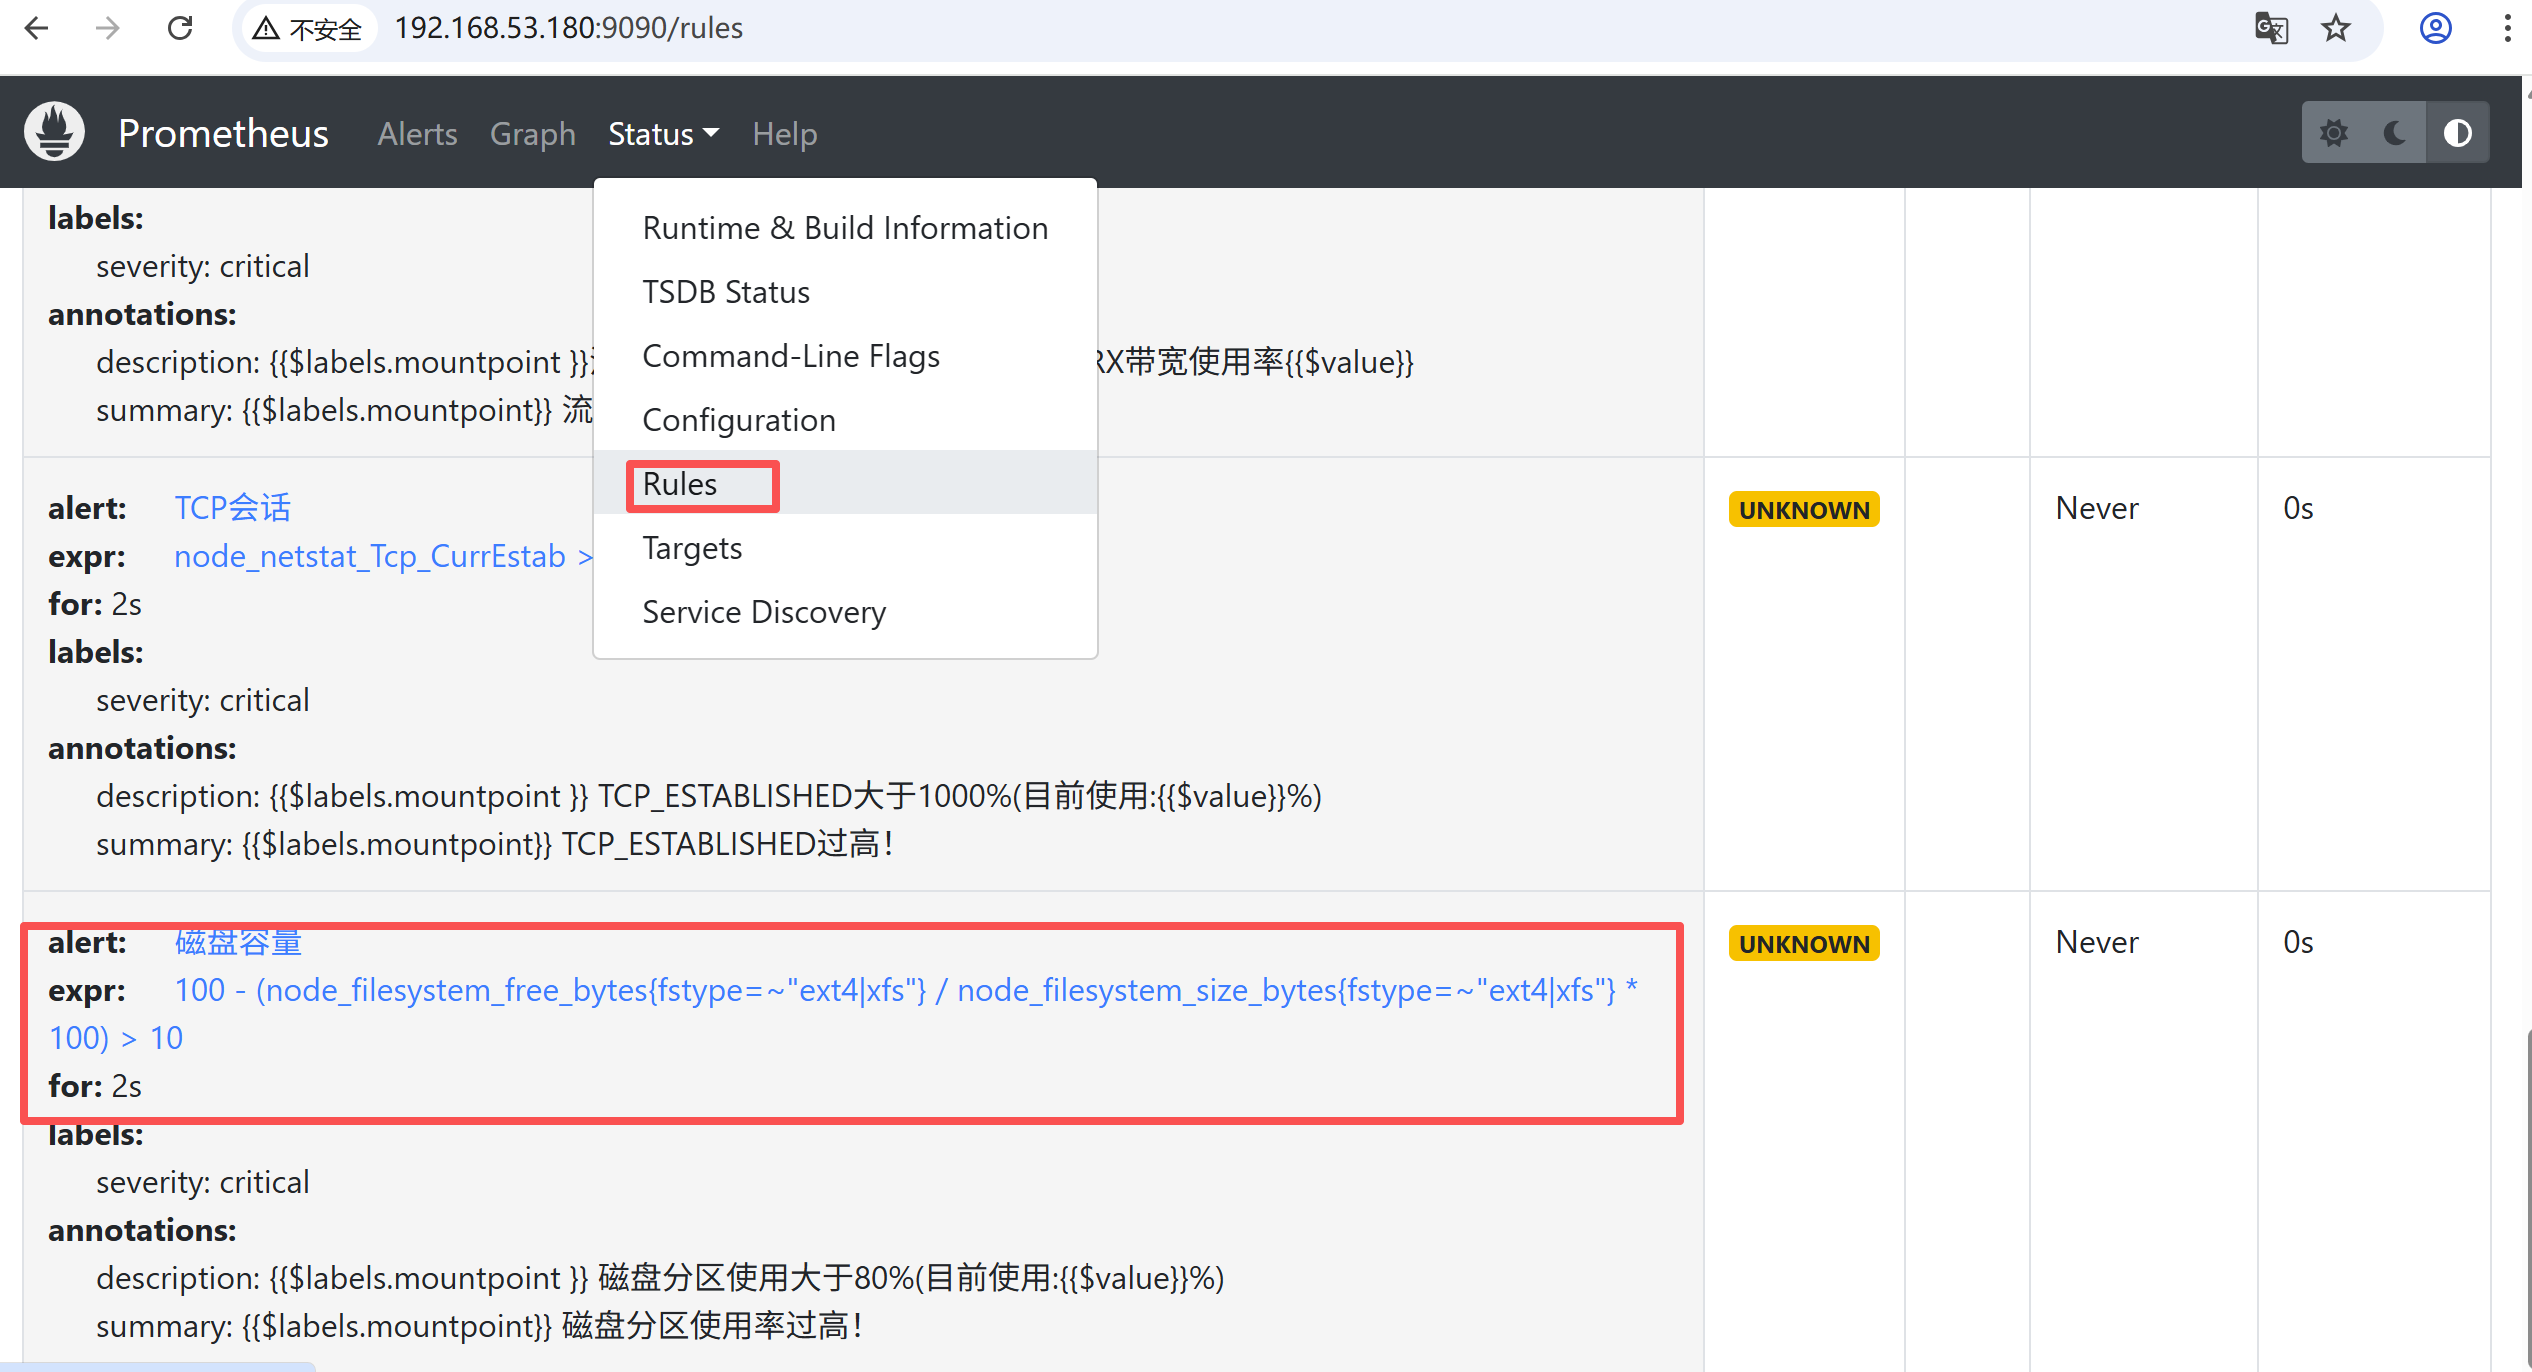Screen dimensions: 2532x1372
Task: Click the Prometheus logo
Action: (53, 131)
